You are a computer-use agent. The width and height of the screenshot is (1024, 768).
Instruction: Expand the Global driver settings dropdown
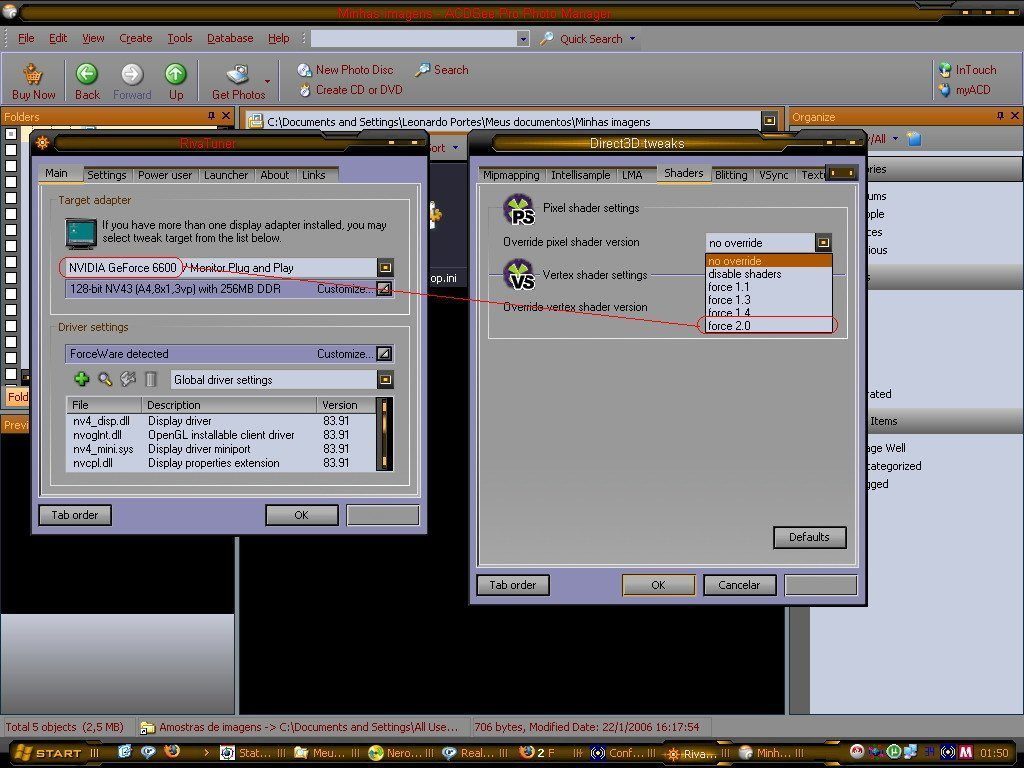click(x=385, y=380)
